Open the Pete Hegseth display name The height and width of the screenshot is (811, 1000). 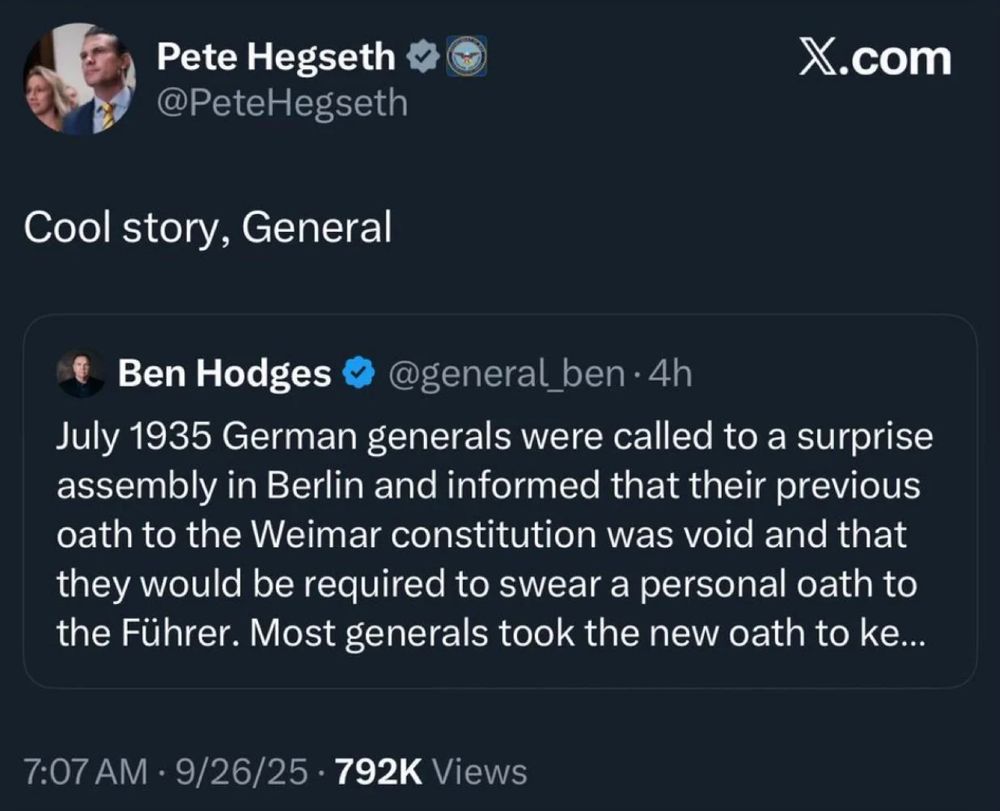coord(276,59)
